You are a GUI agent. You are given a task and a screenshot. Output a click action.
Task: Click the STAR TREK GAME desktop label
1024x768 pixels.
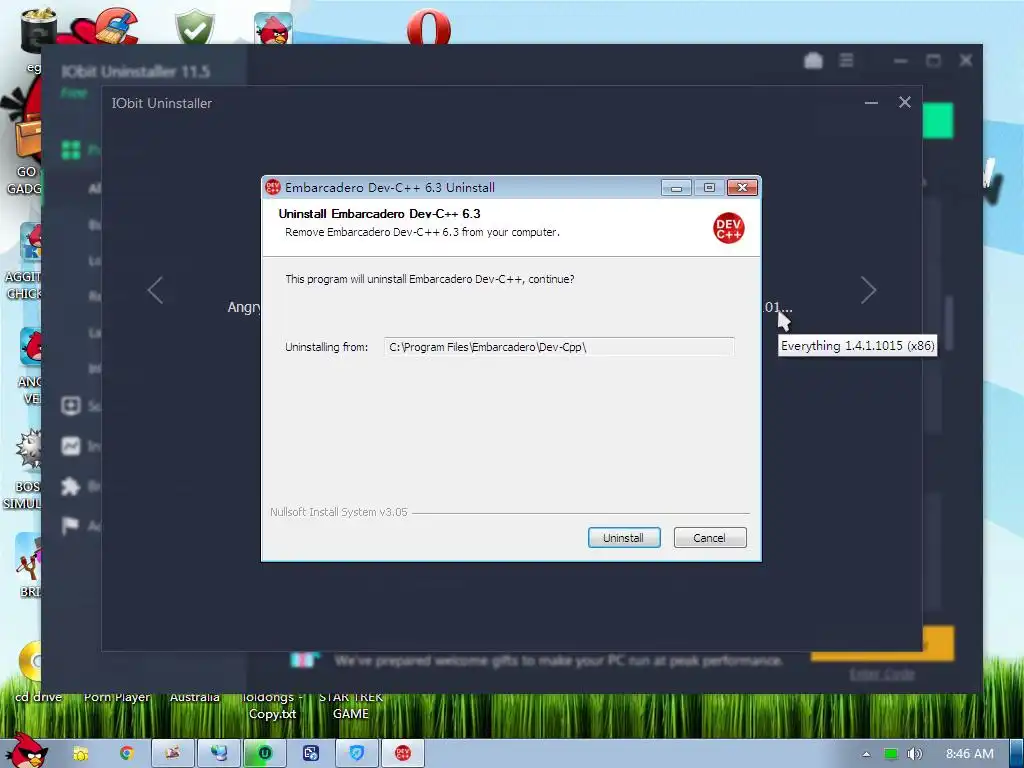coord(351,705)
